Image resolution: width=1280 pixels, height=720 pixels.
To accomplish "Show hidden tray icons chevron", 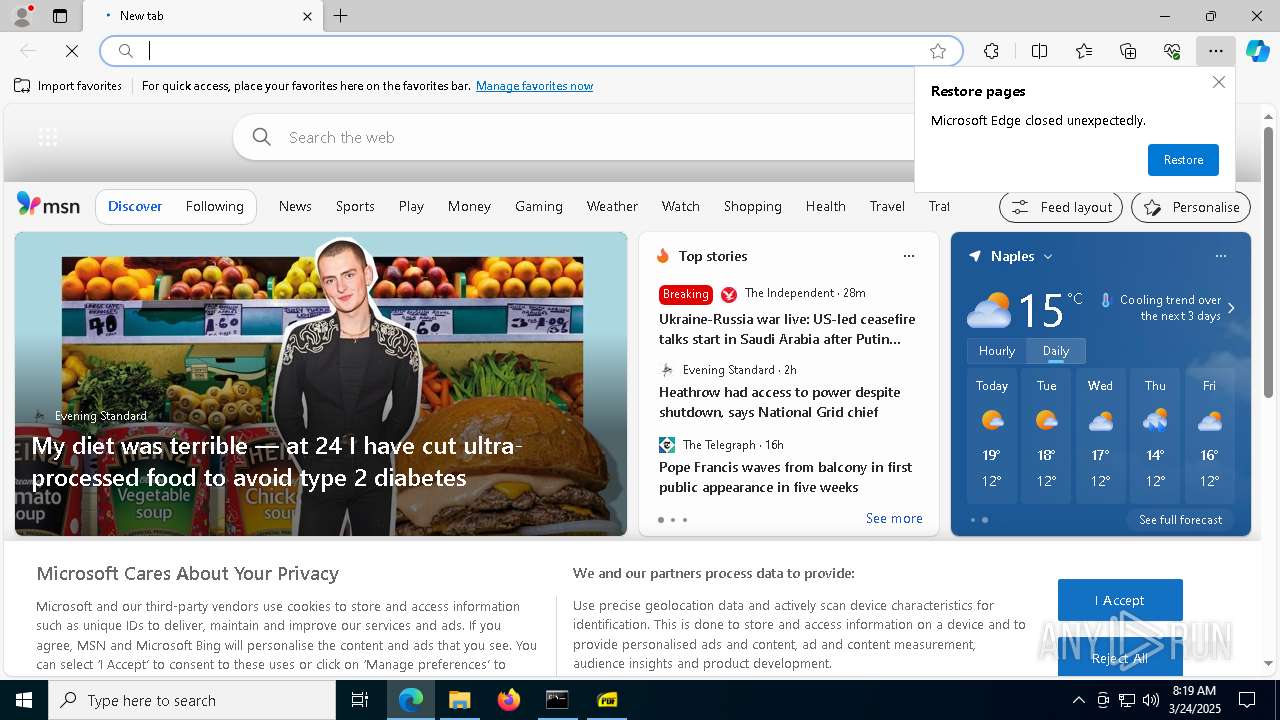I will (1078, 700).
